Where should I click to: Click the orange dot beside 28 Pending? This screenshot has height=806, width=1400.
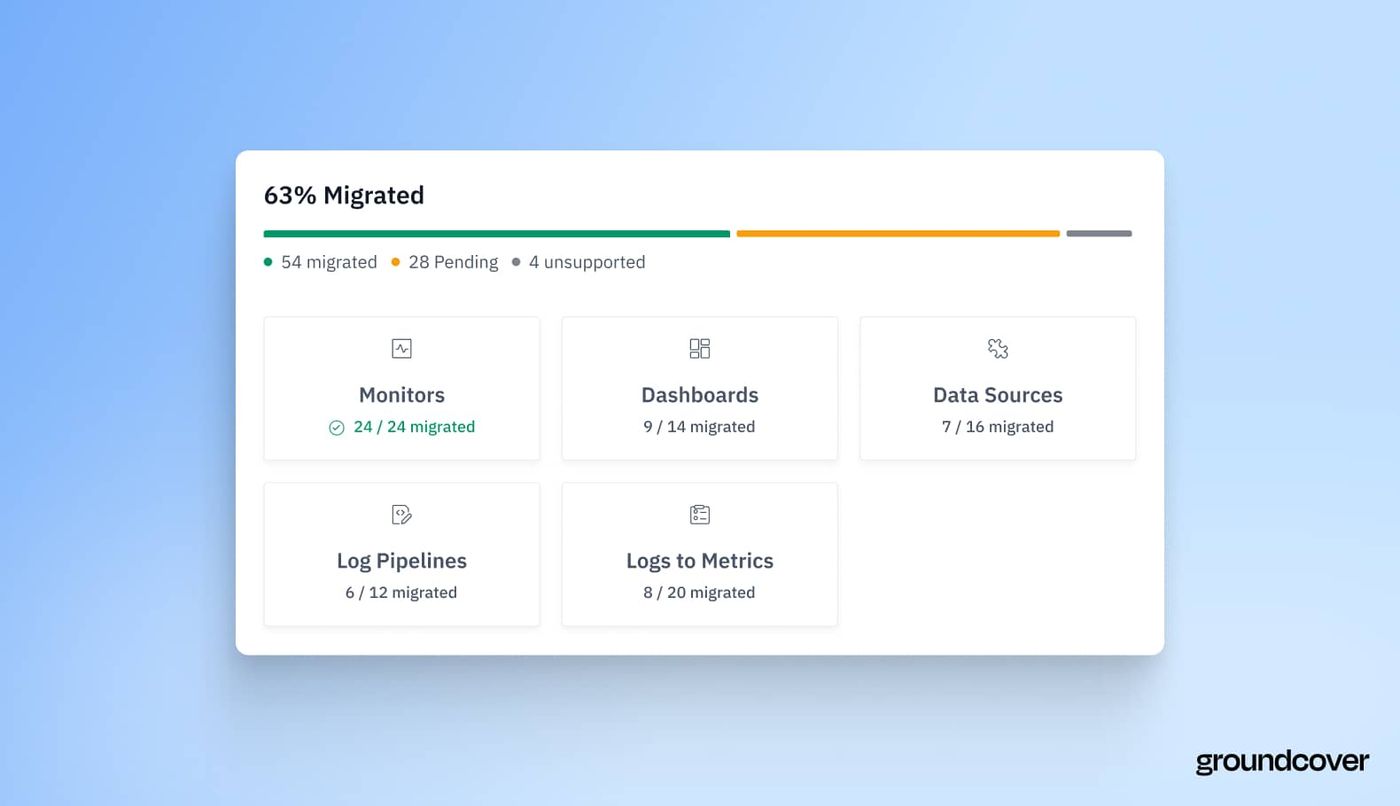pos(395,262)
